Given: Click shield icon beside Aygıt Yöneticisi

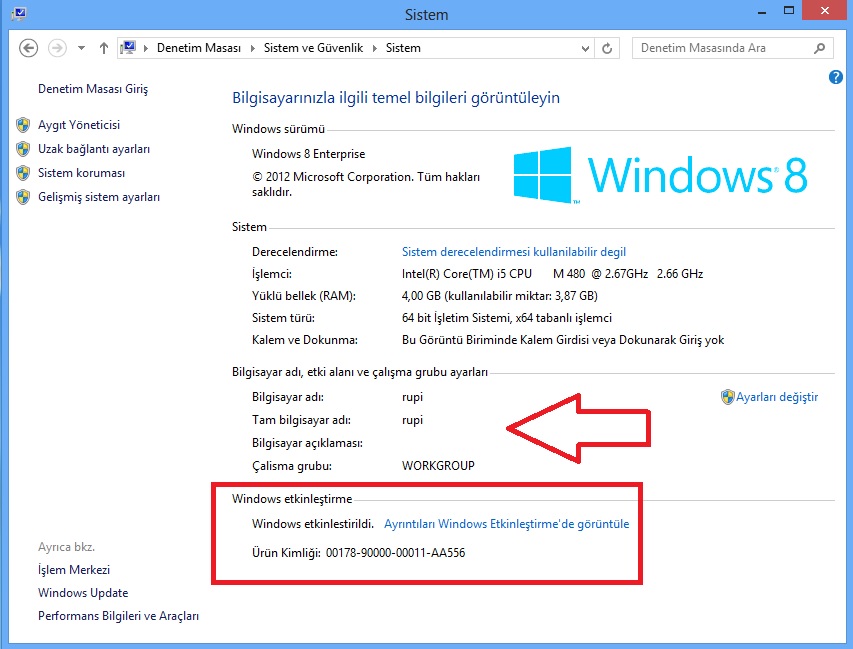Looking at the screenshot, I should click(23, 125).
